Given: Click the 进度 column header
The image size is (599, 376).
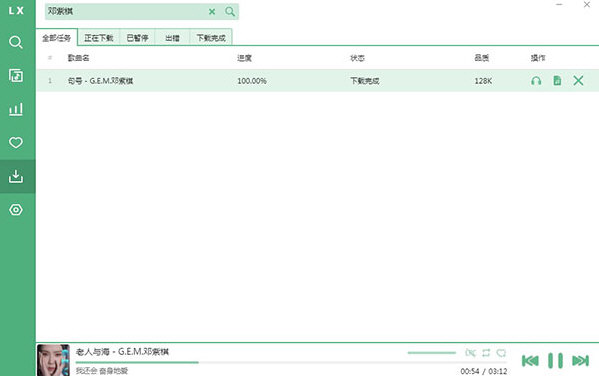Looking at the screenshot, I should point(244,58).
